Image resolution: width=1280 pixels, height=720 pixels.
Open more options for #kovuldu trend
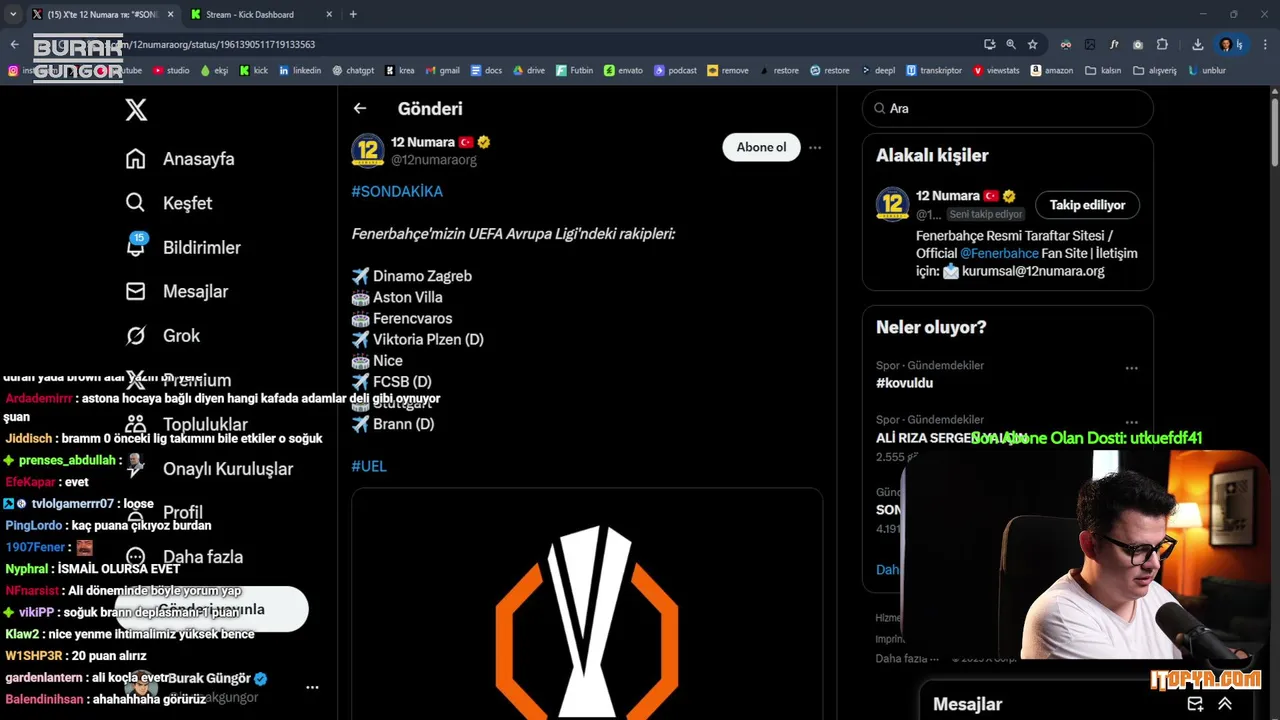(x=1131, y=368)
